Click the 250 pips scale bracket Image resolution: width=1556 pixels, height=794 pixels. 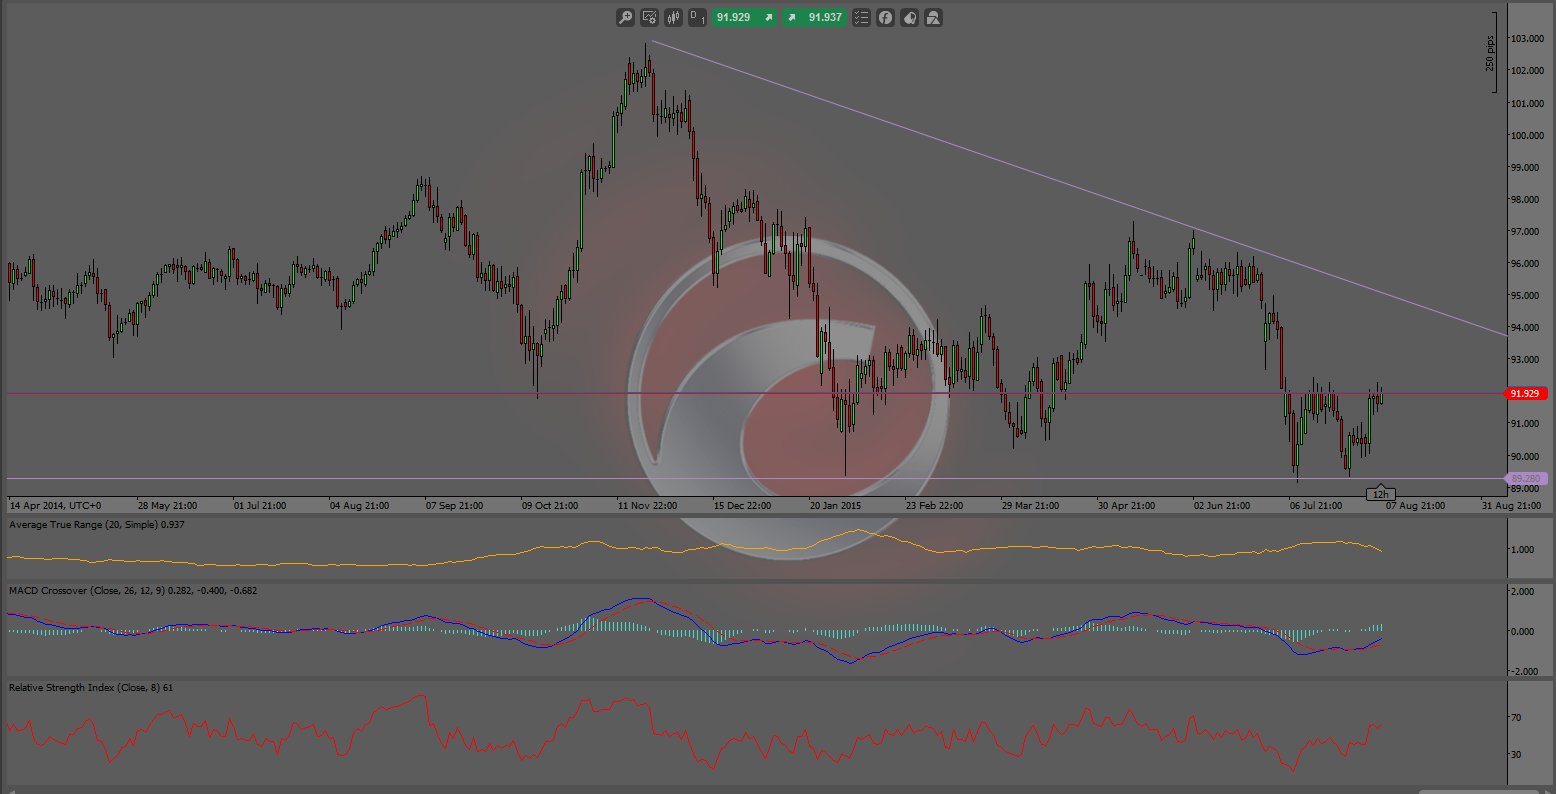point(1493,53)
